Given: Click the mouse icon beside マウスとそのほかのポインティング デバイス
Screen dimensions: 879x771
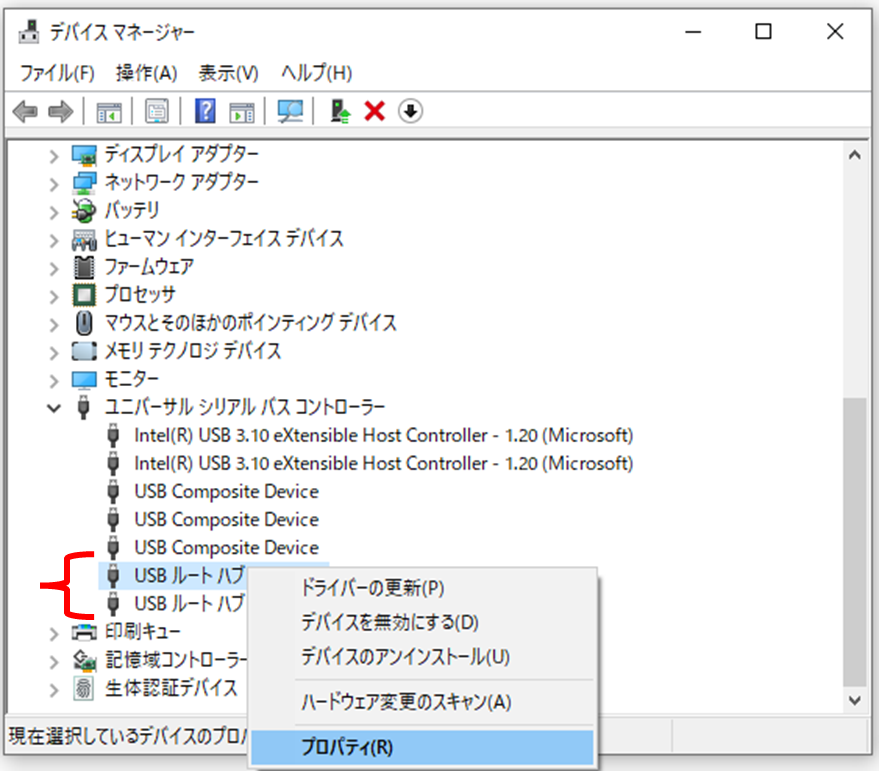Looking at the screenshot, I should pos(84,323).
